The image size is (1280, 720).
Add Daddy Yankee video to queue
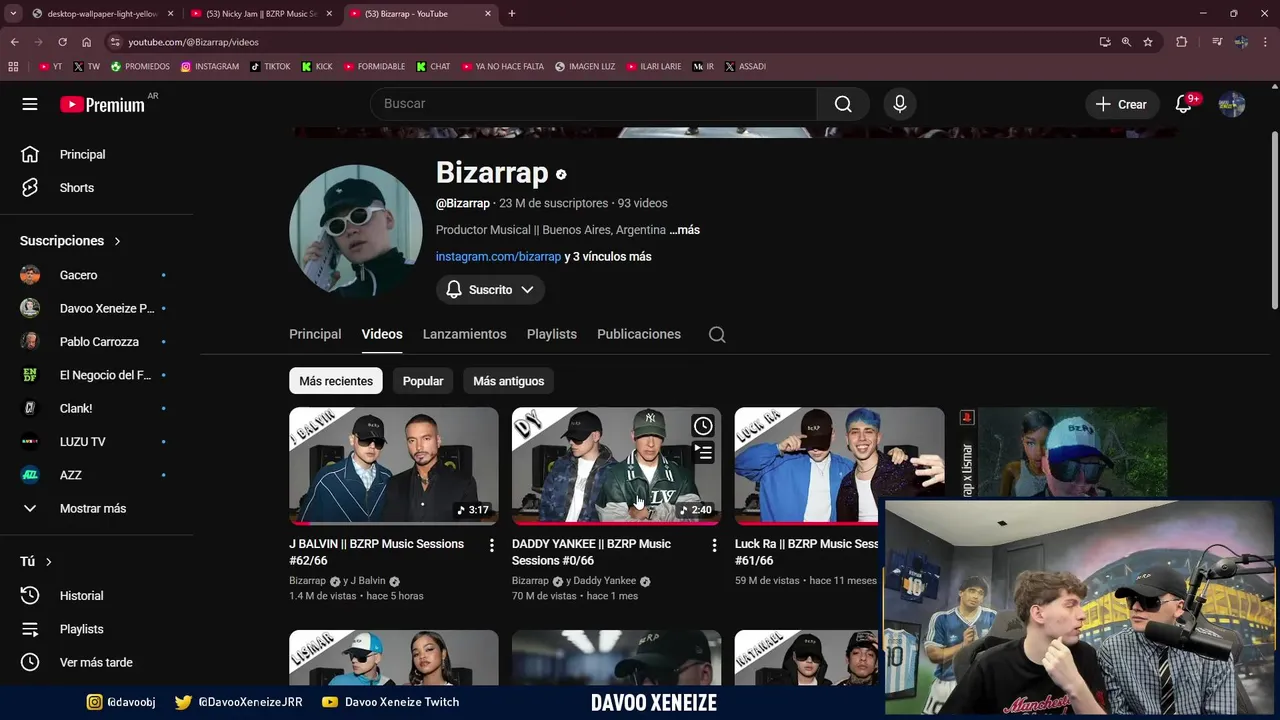pos(703,453)
